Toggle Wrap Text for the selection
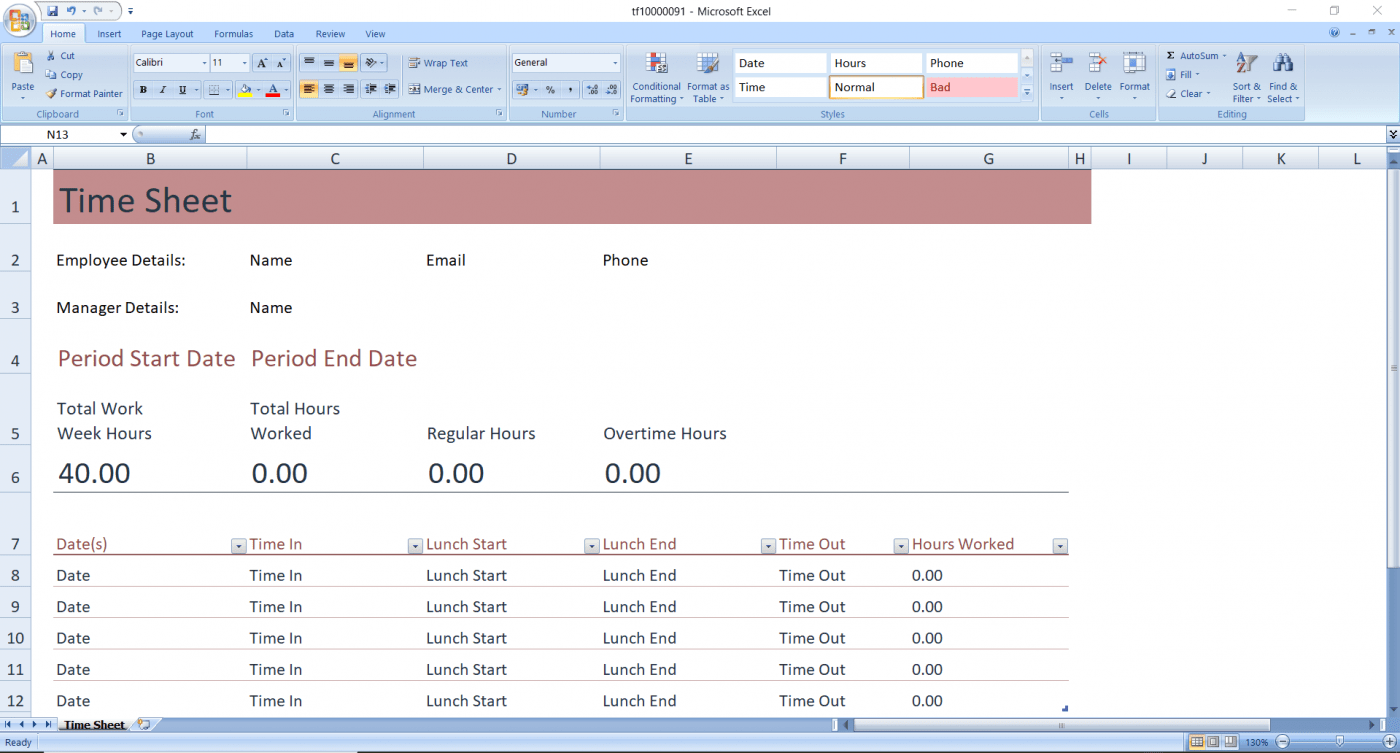 pos(446,62)
